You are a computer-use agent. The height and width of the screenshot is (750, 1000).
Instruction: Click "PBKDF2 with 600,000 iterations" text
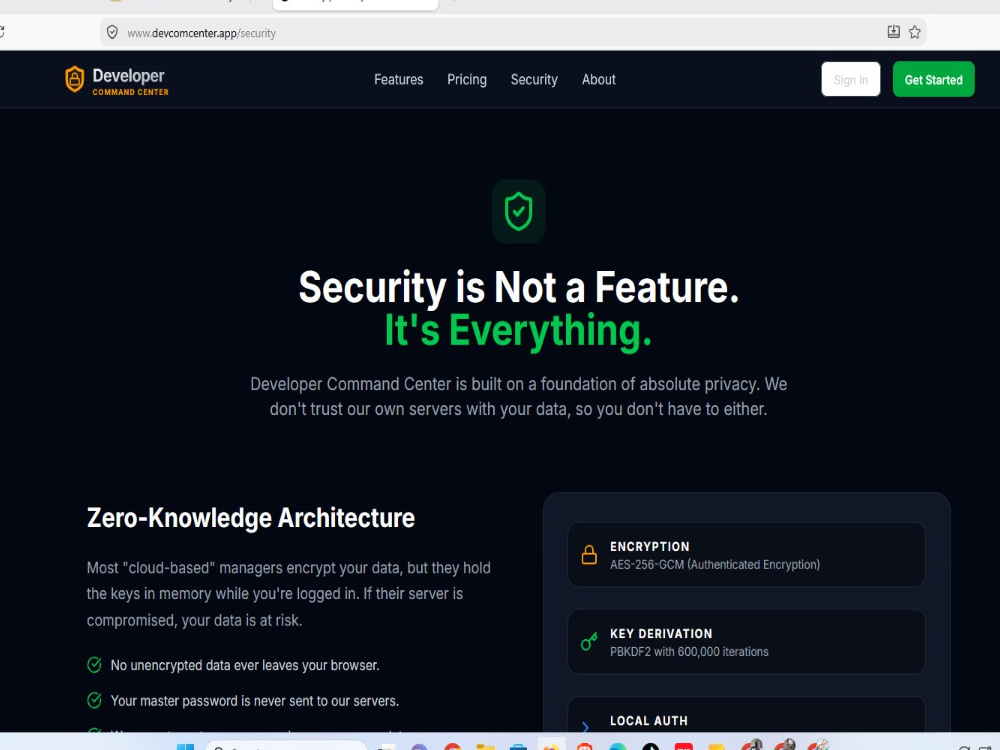(689, 652)
